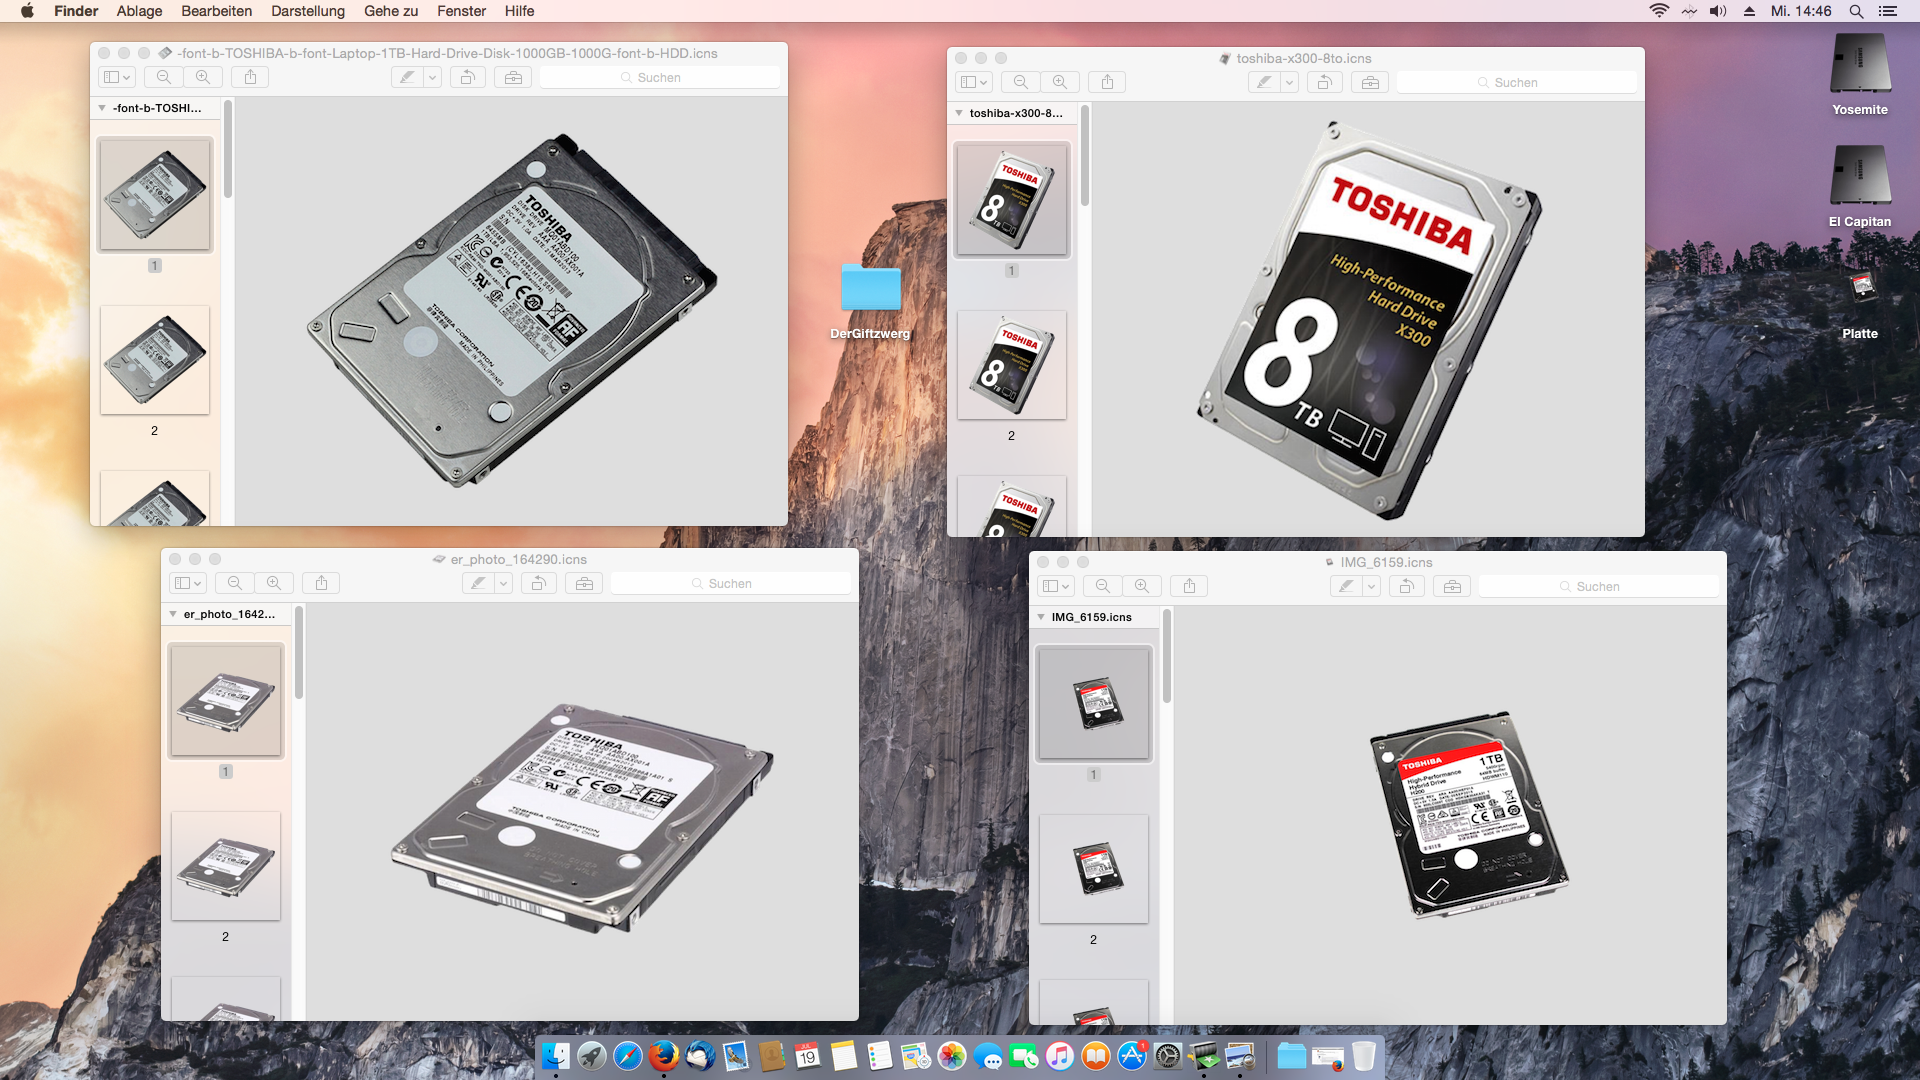
Task: Open Firefox from the Dock
Action: tap(663, 1055)
